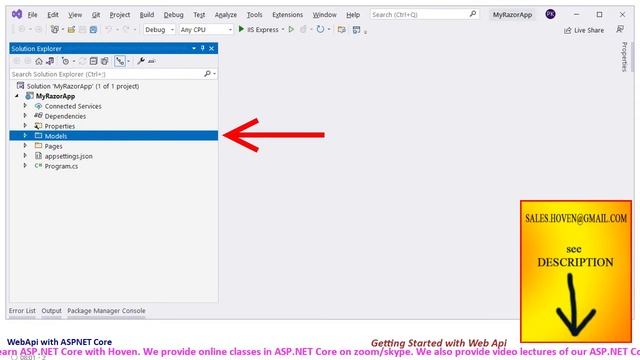Open the Tools menu
640x360 pixels.
254,15
